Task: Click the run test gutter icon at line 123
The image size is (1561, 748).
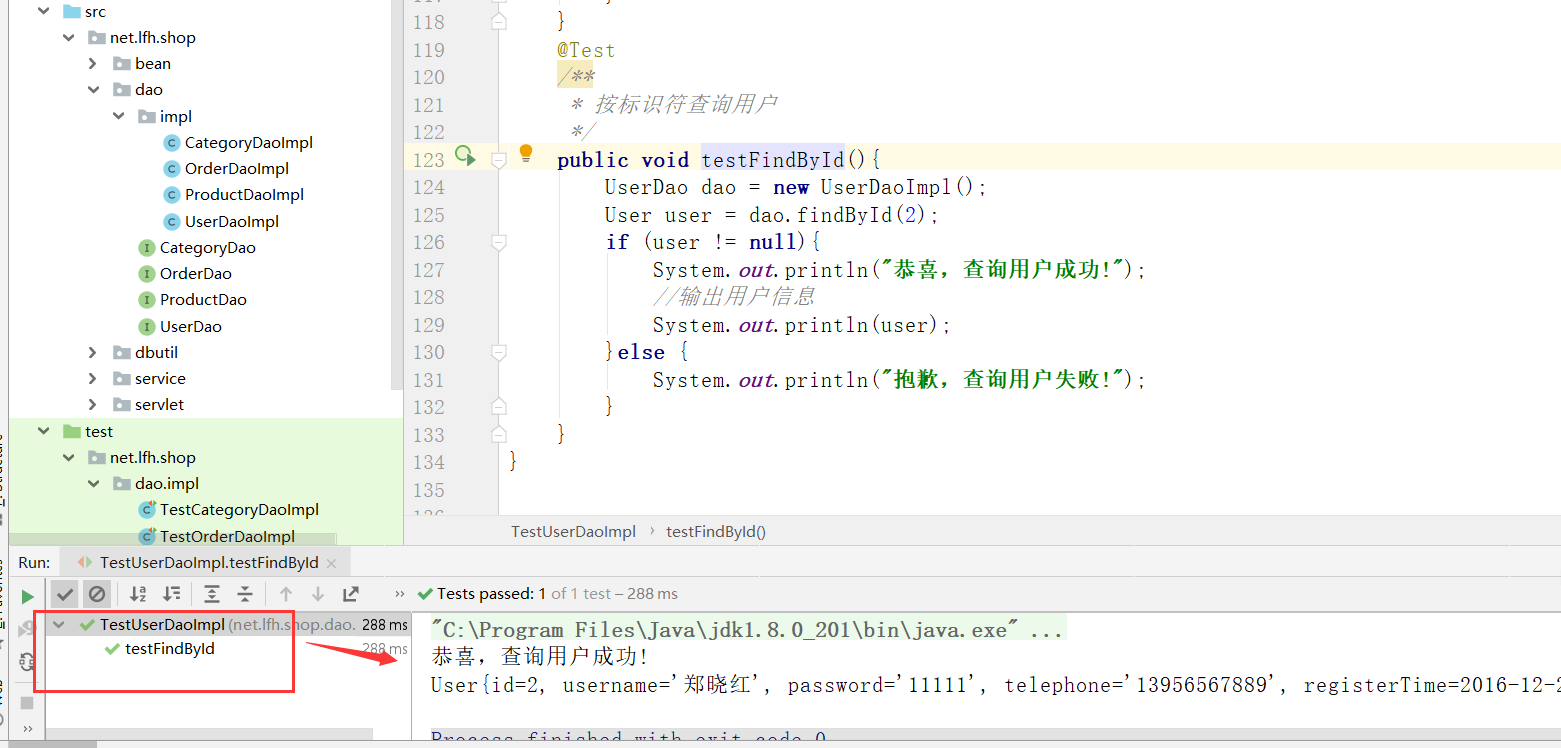Action: click(464, 155)
